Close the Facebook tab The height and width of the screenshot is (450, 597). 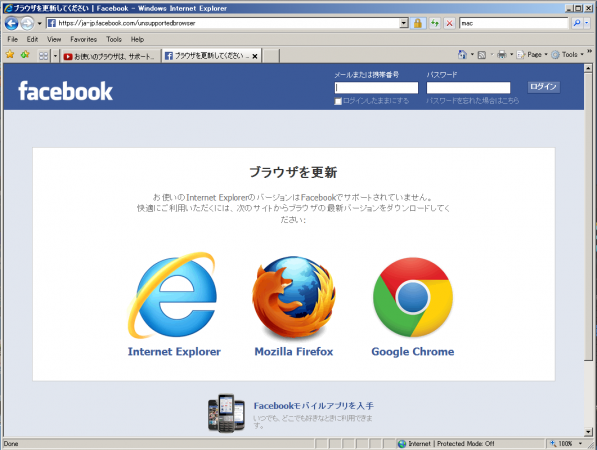[x=255, y=56]
